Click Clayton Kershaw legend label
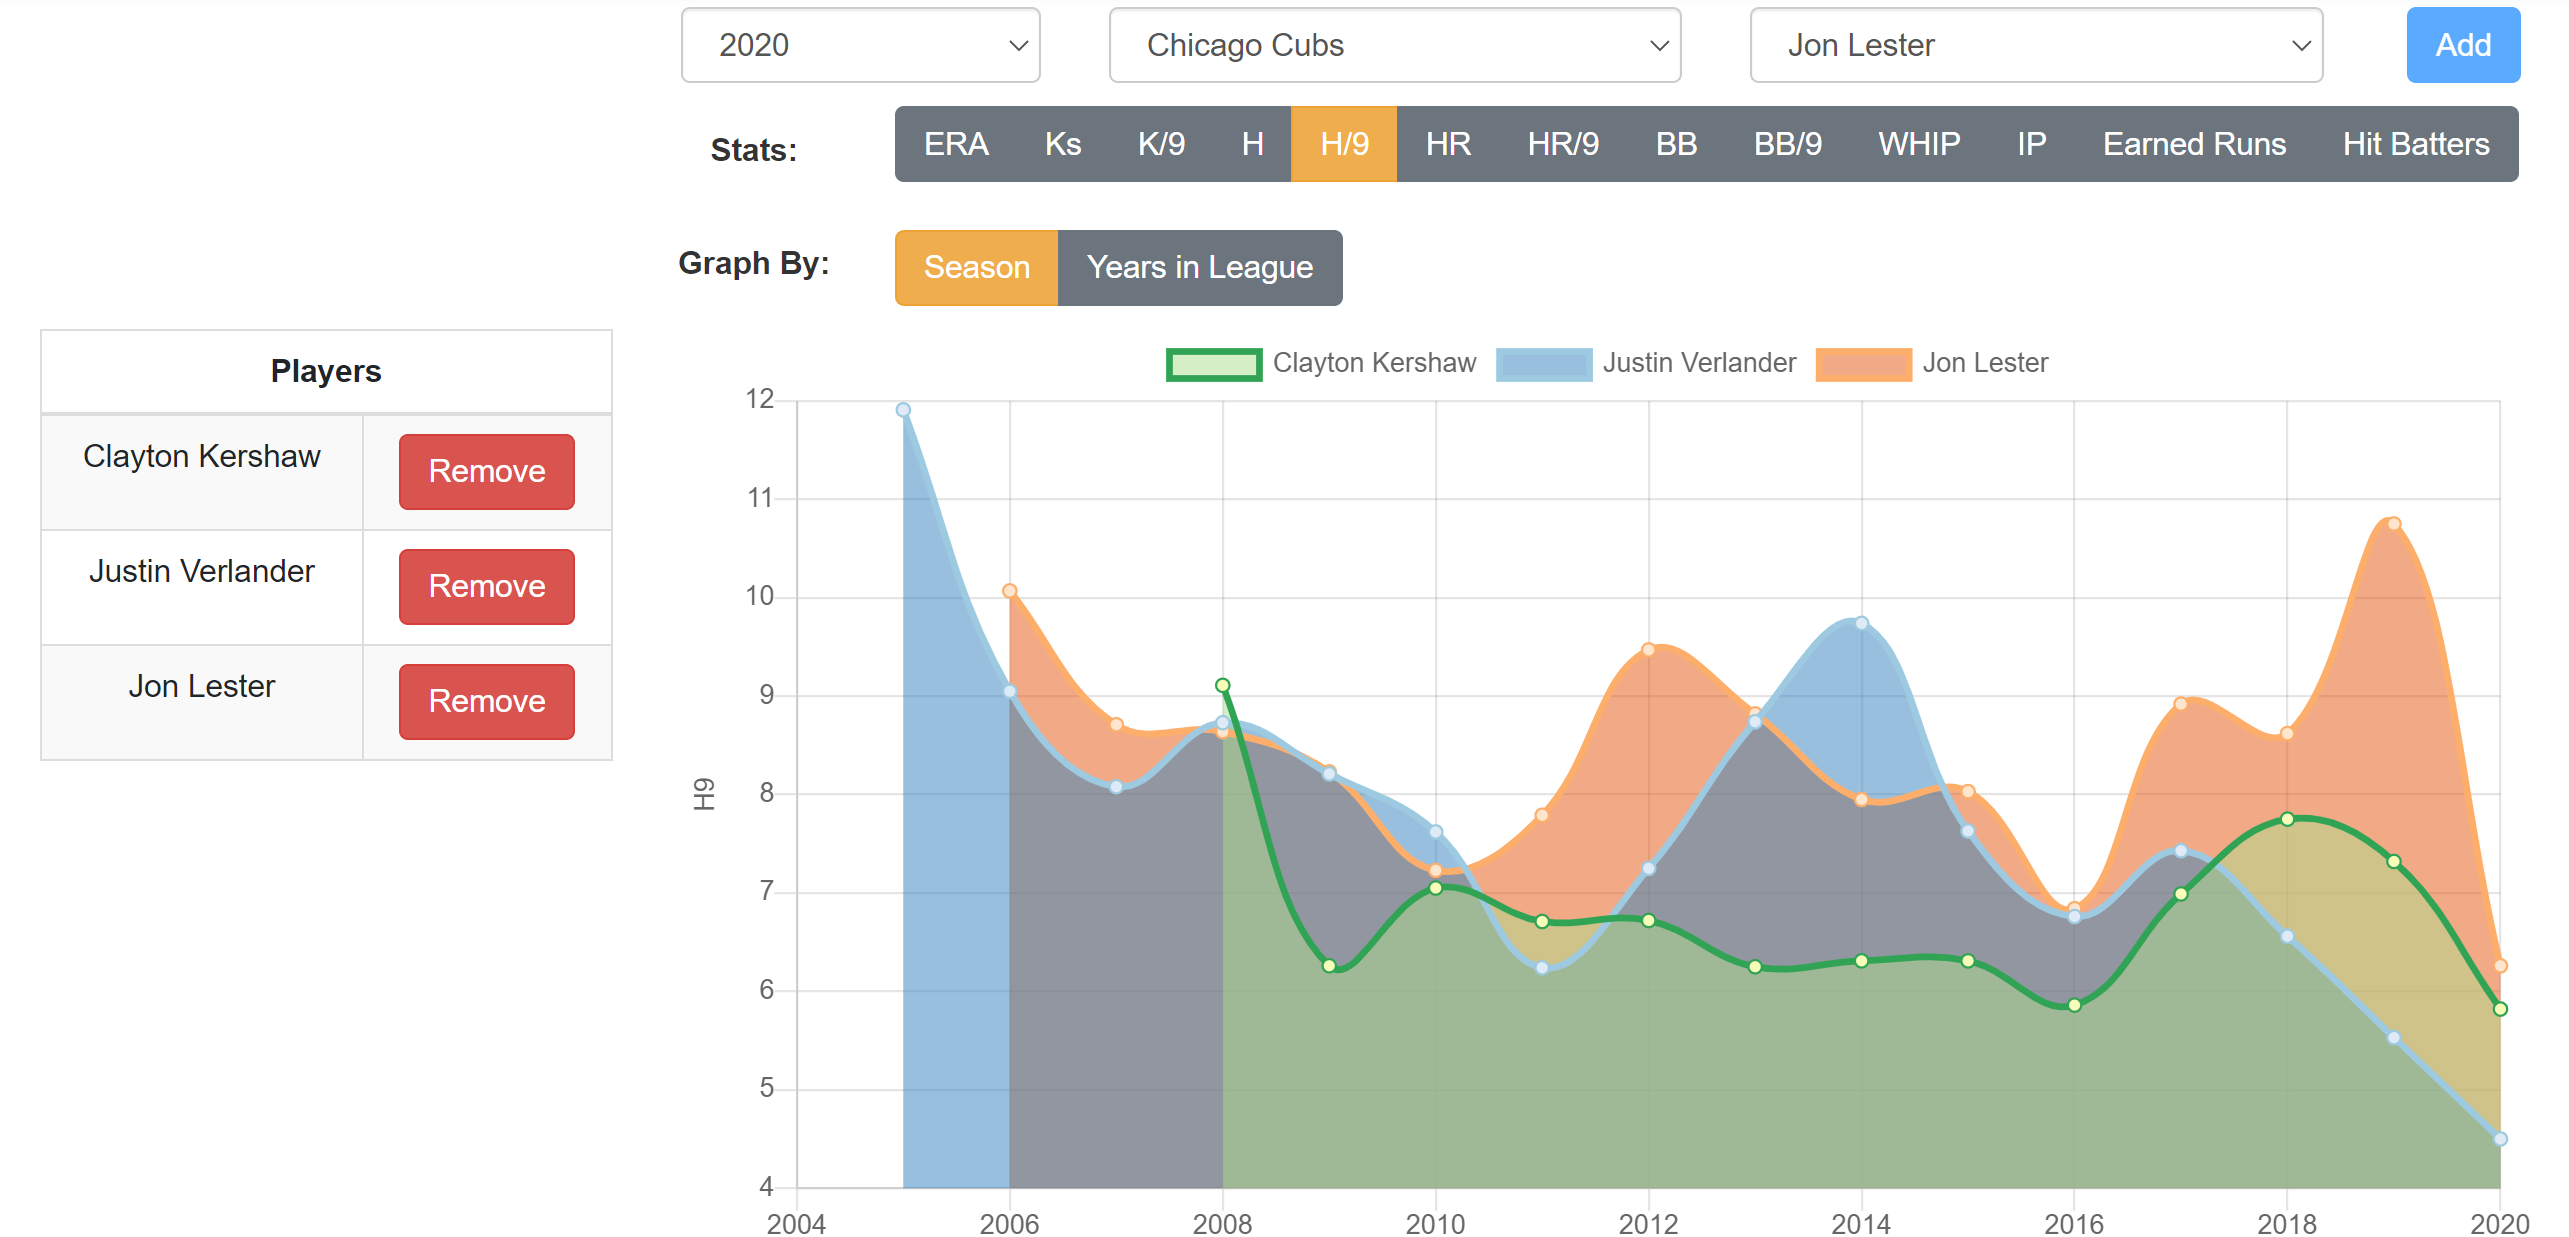 pos(1374,363)
